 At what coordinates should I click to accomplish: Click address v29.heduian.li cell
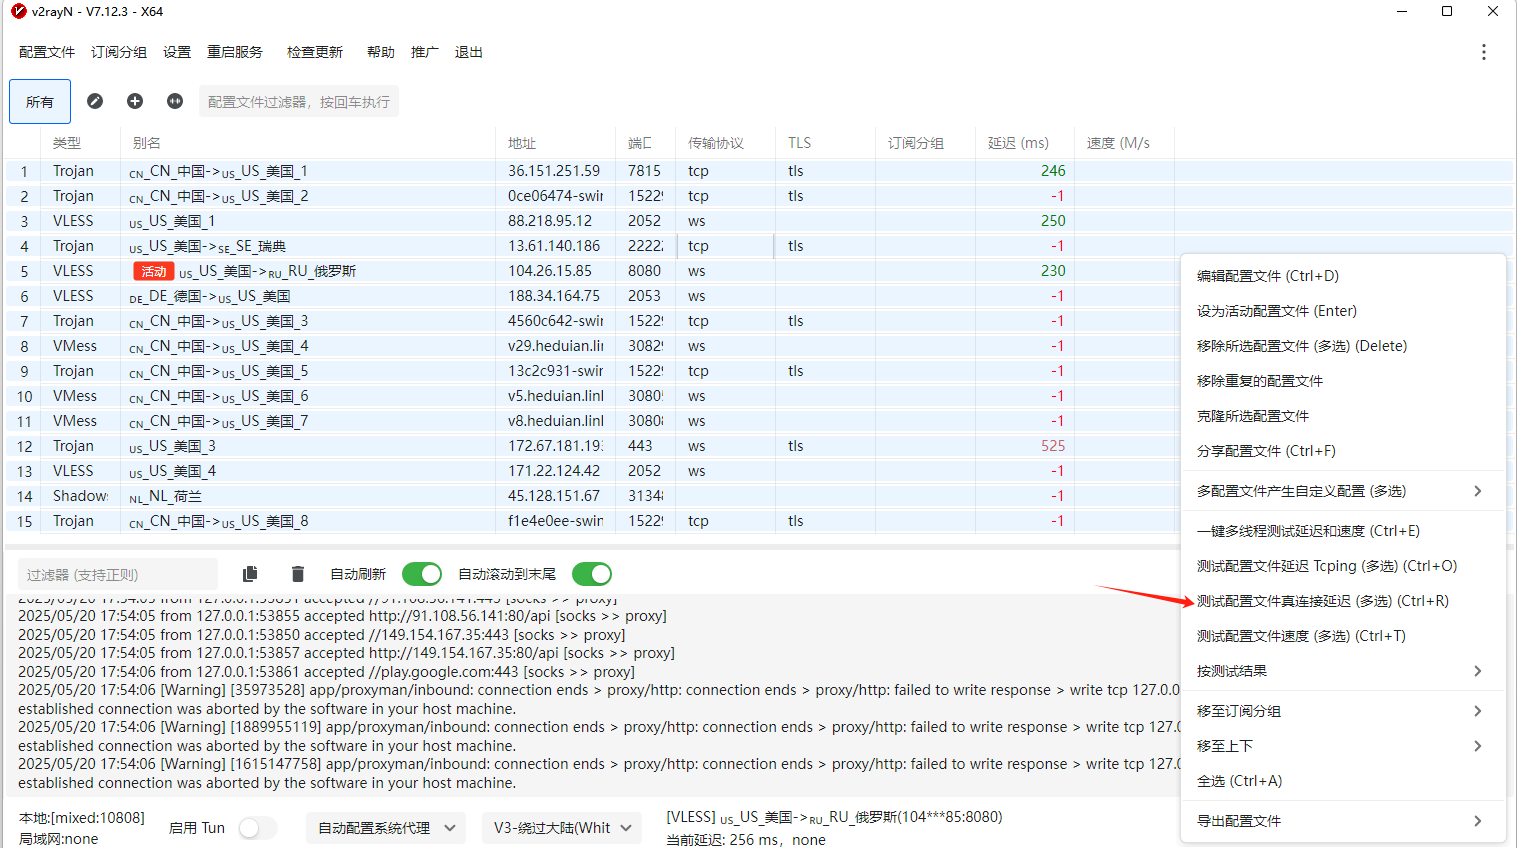pos(556,346)
